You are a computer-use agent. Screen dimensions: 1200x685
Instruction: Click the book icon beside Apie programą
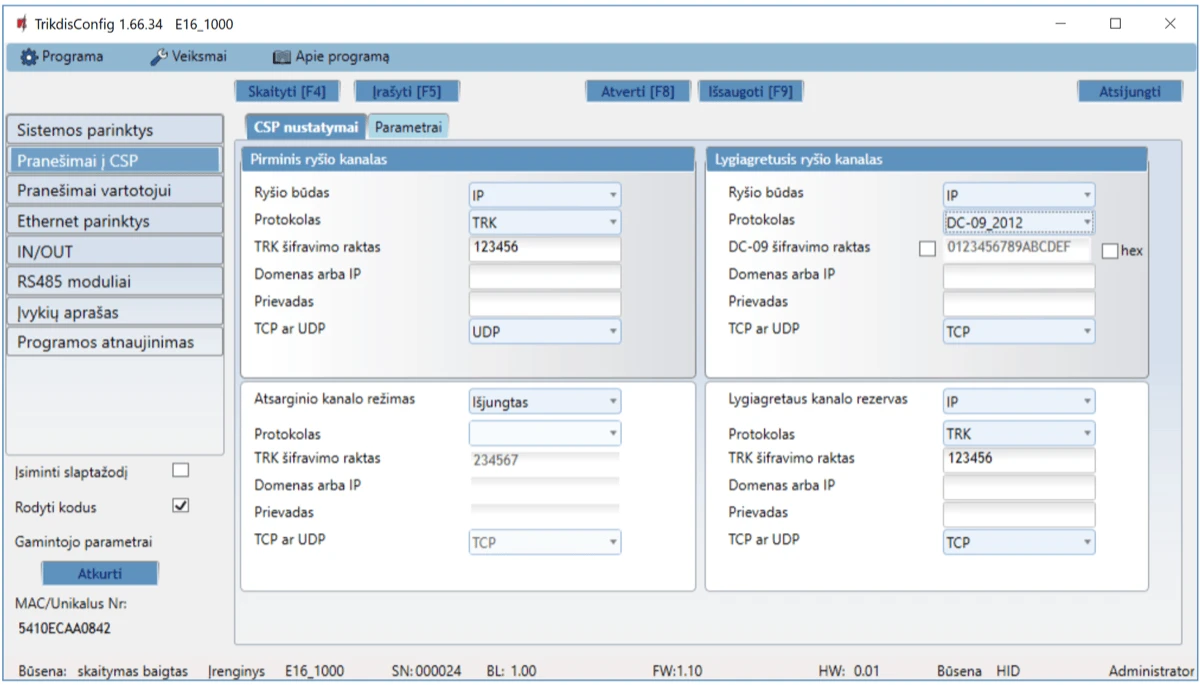[x=281, y=57]
